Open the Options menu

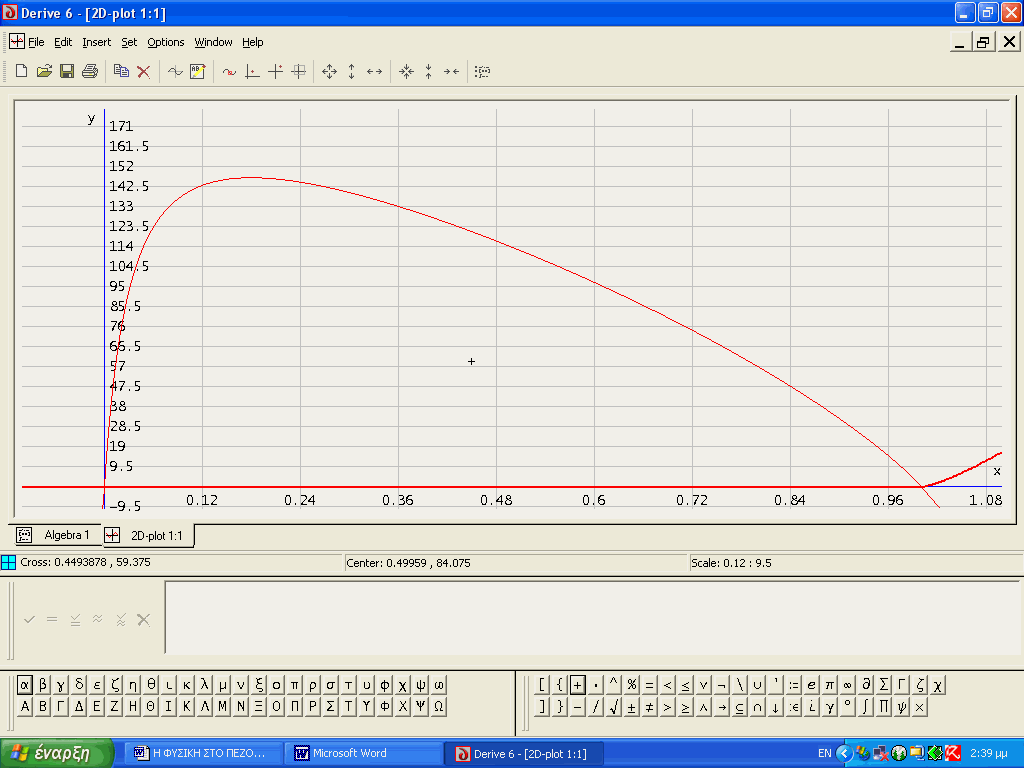coord(166,42)
